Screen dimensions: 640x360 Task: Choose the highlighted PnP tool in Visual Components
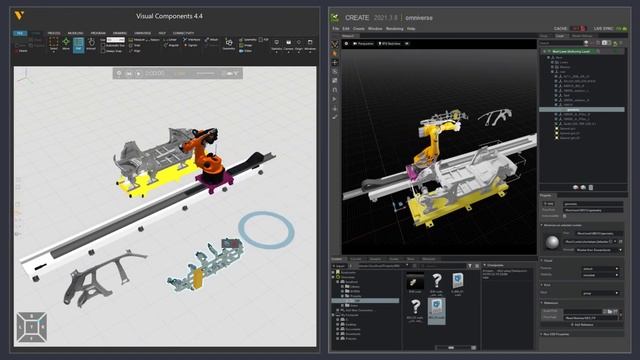[x=78, y=44]
